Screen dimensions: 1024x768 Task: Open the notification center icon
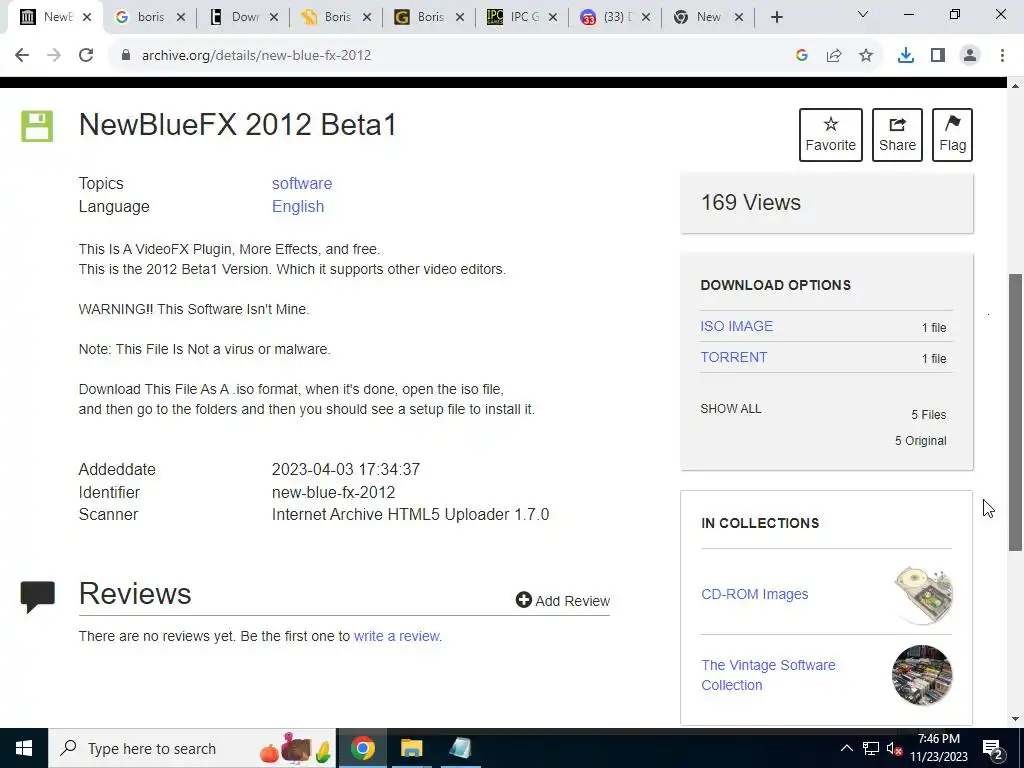point(993,749)
